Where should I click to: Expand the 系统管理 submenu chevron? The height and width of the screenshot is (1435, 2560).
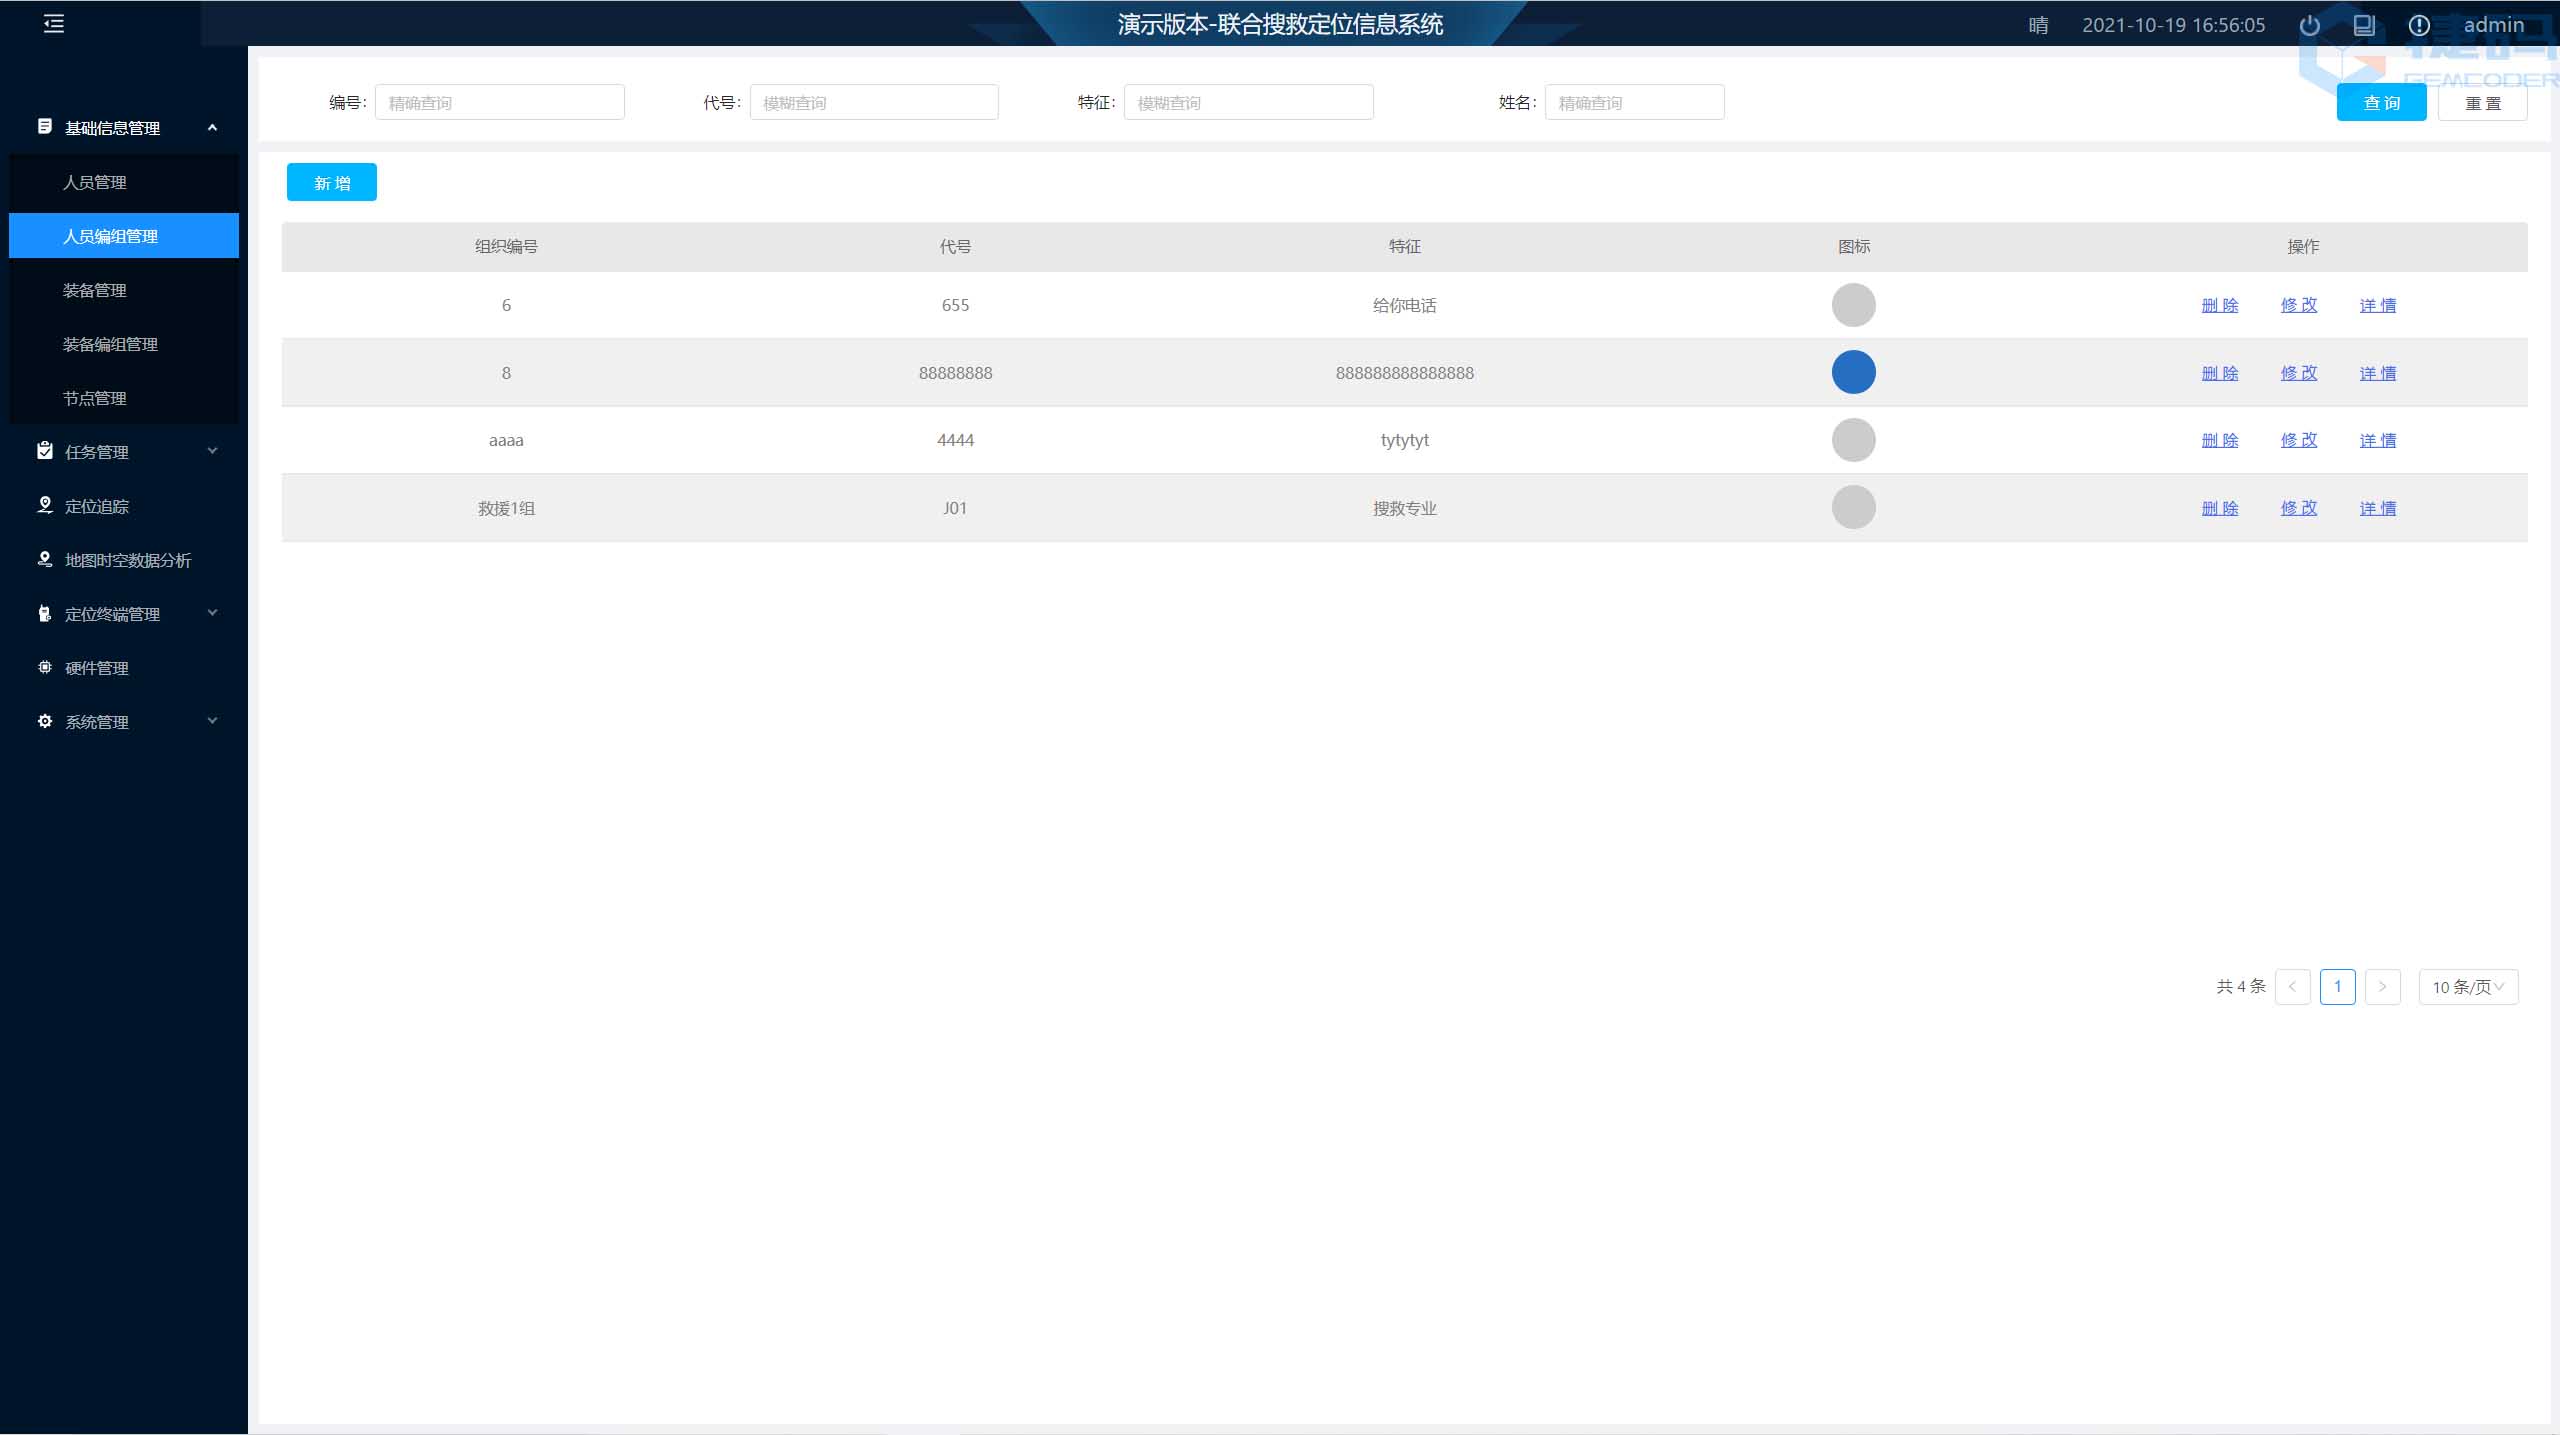click(212, 721)
